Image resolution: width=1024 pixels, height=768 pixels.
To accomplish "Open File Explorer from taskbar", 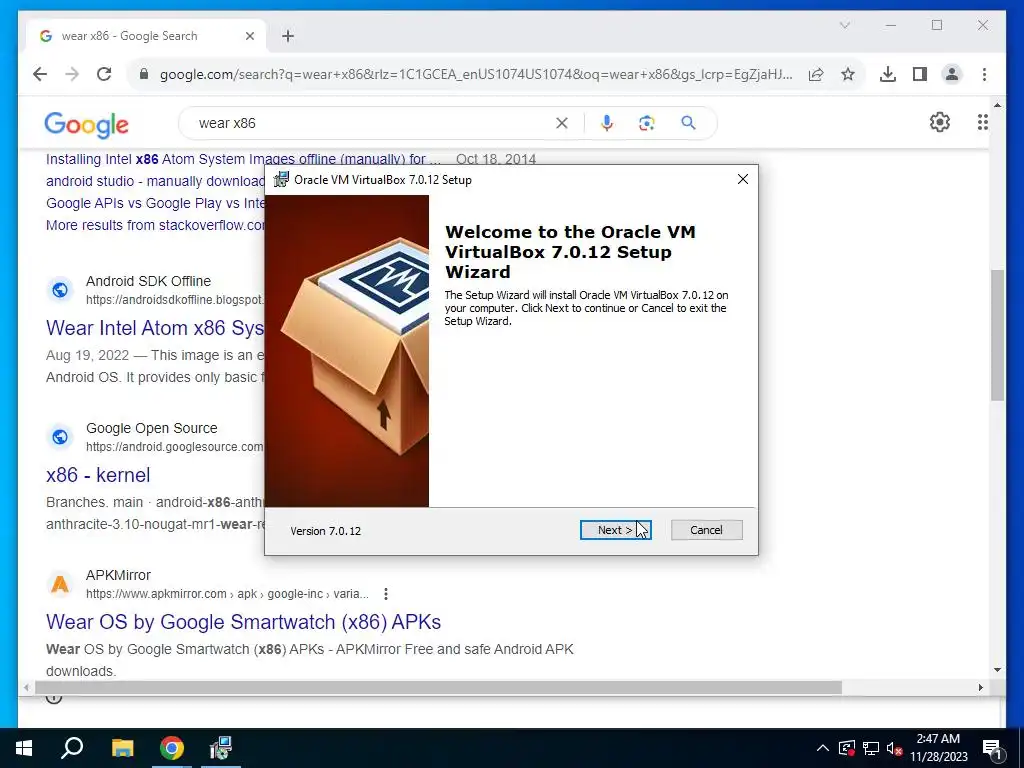I will pos(122,748).
